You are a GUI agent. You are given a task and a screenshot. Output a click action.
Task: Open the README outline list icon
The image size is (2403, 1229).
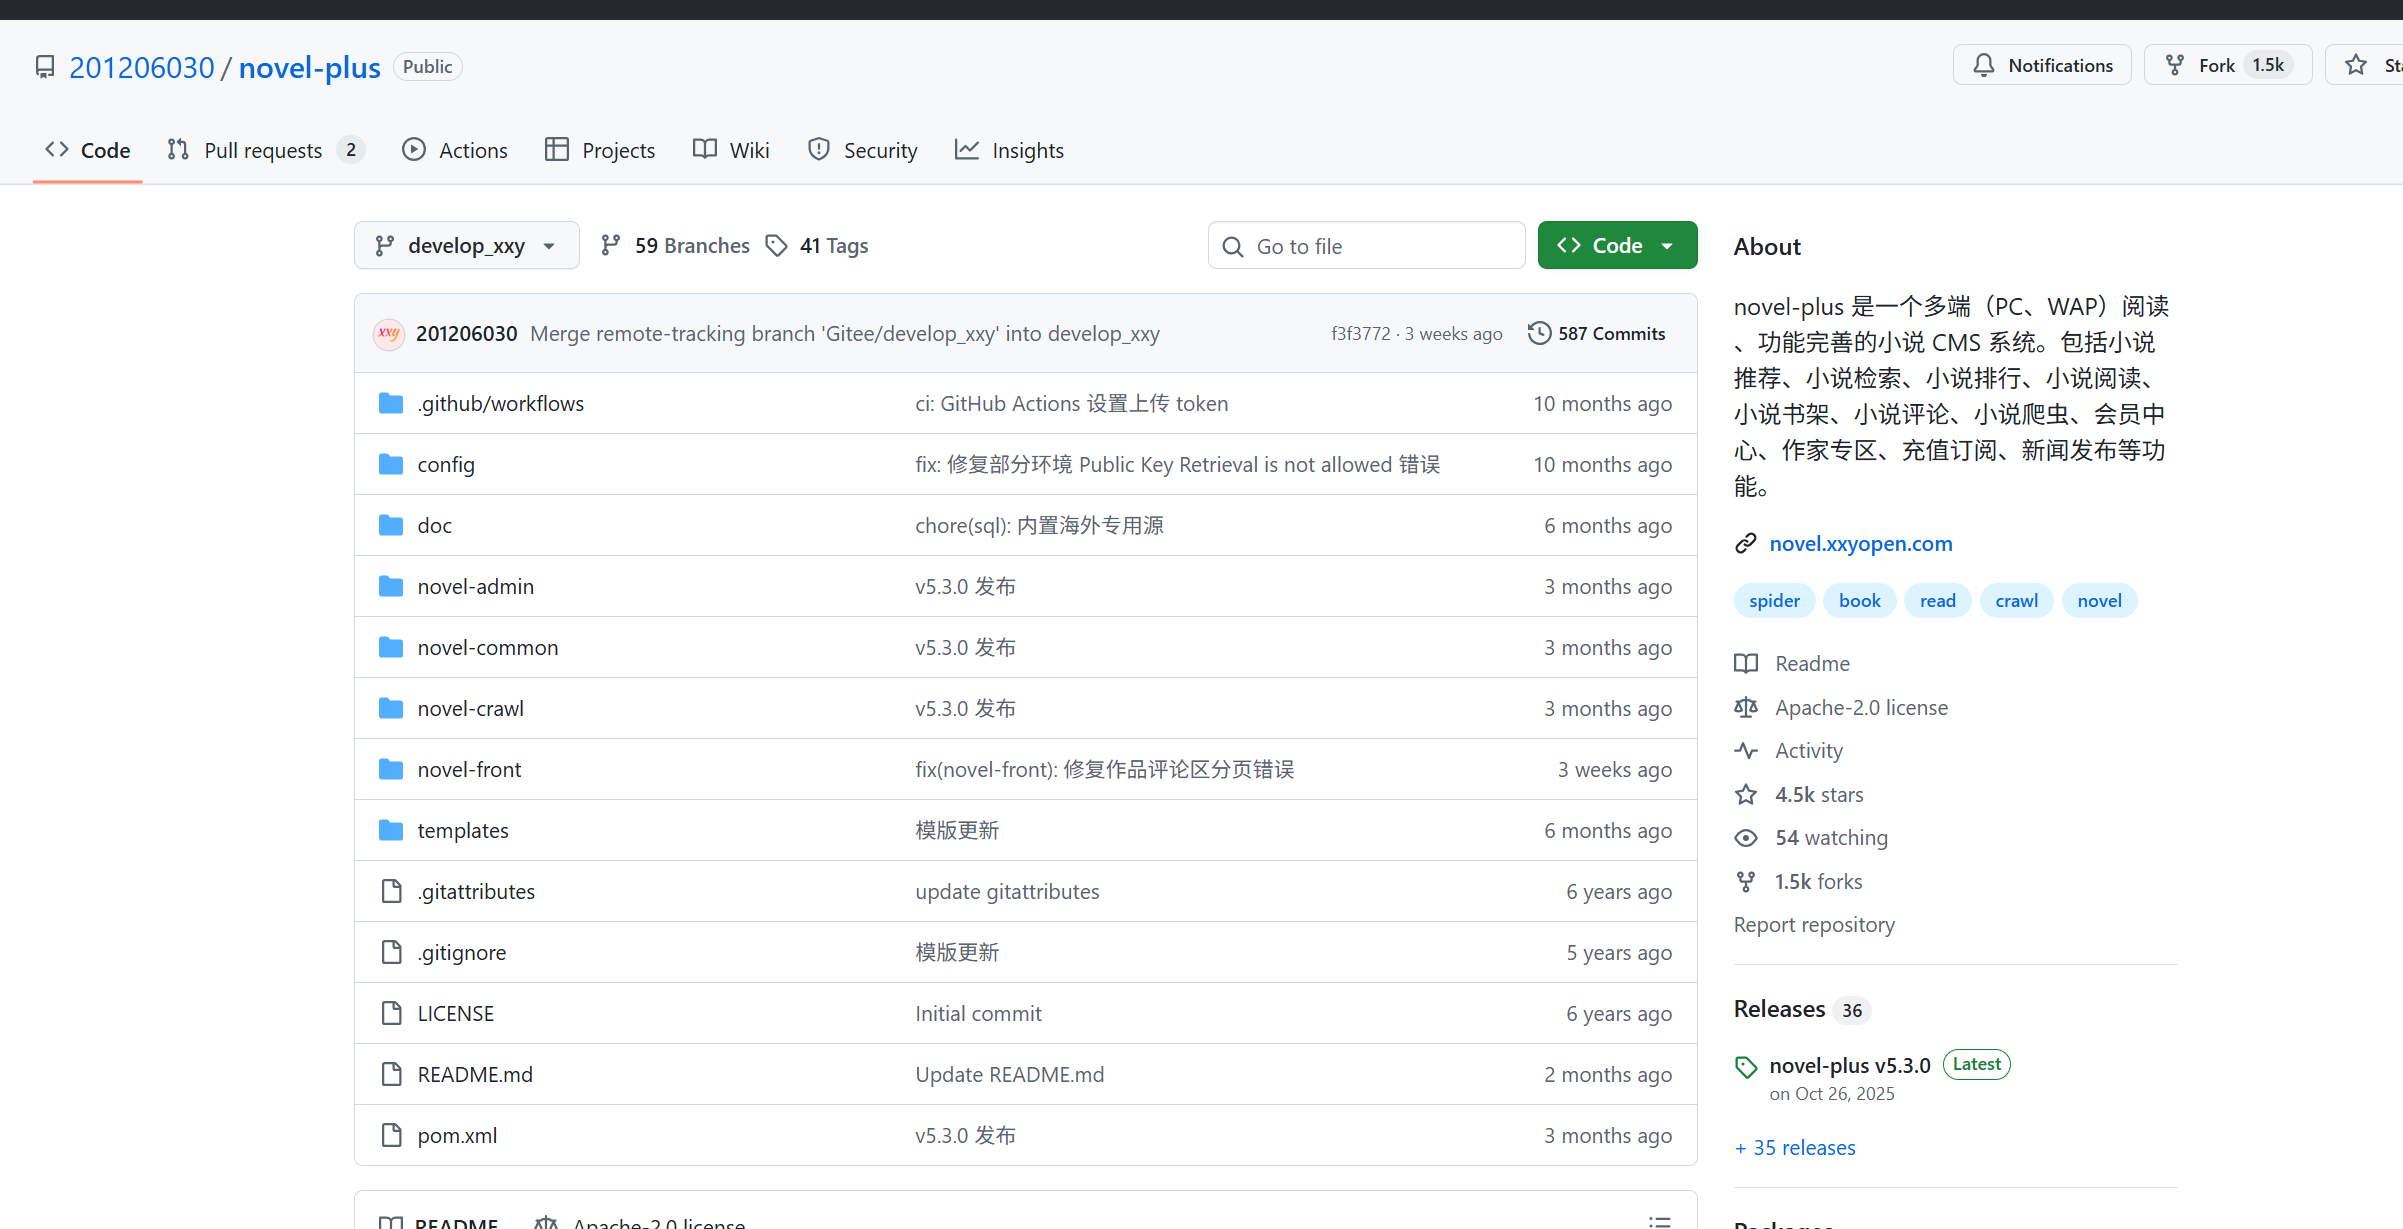pos(1659,1221)
